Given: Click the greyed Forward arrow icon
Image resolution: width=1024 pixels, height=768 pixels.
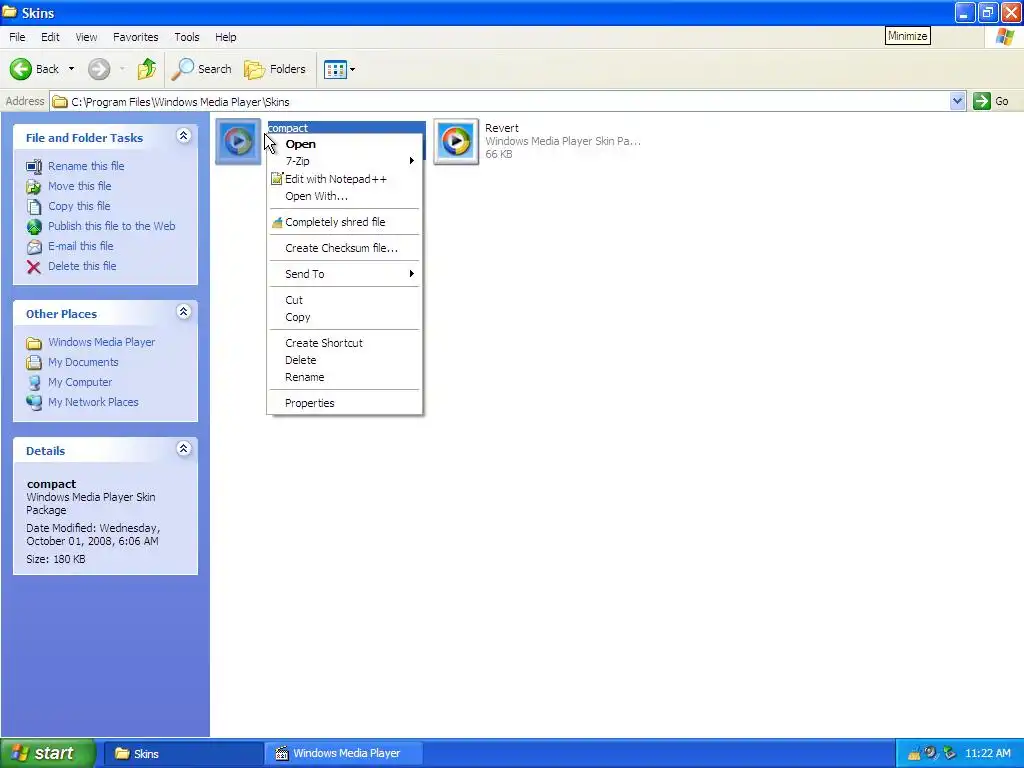Looking at the screenshot, I should (99, 69).
